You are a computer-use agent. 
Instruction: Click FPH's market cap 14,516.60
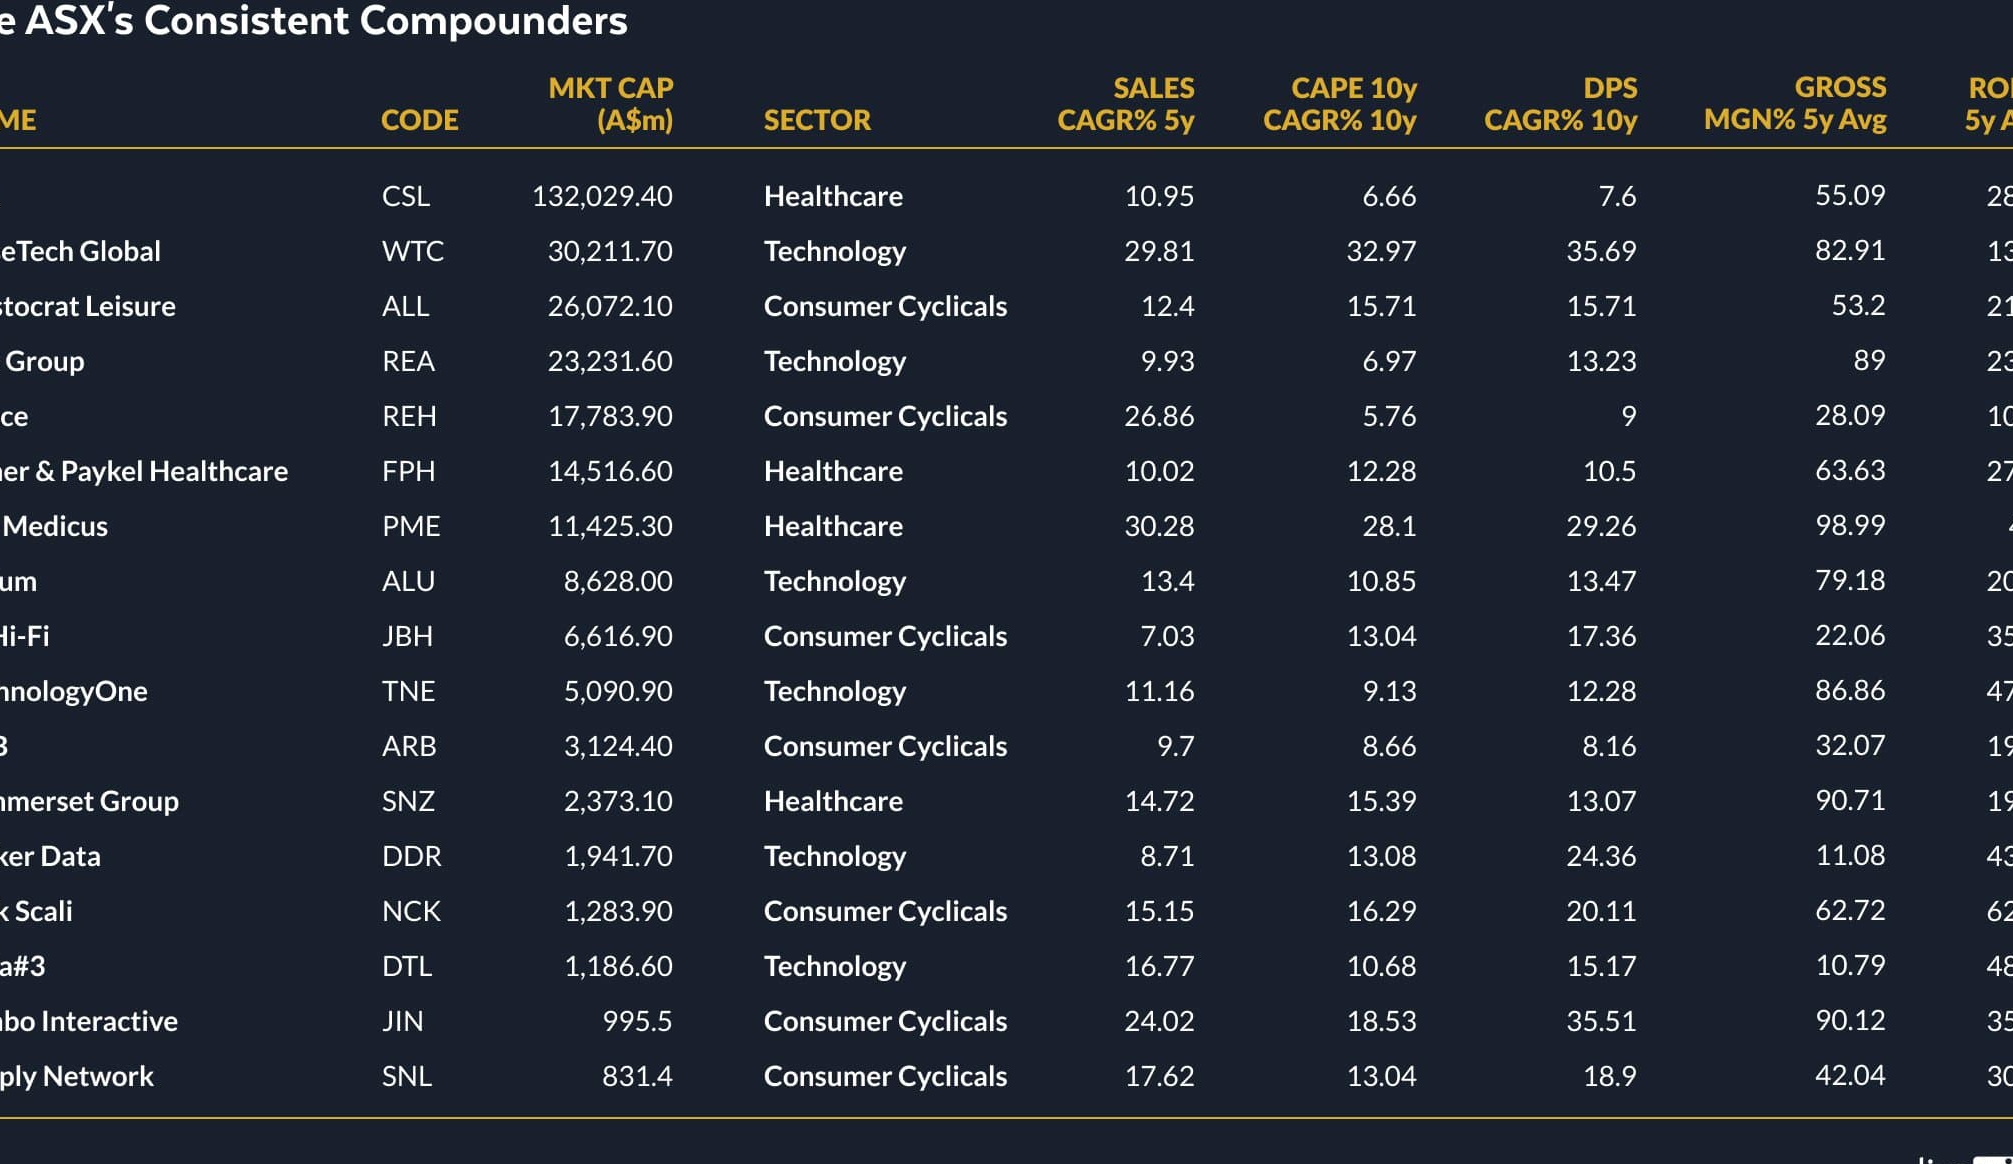[610, 471]
